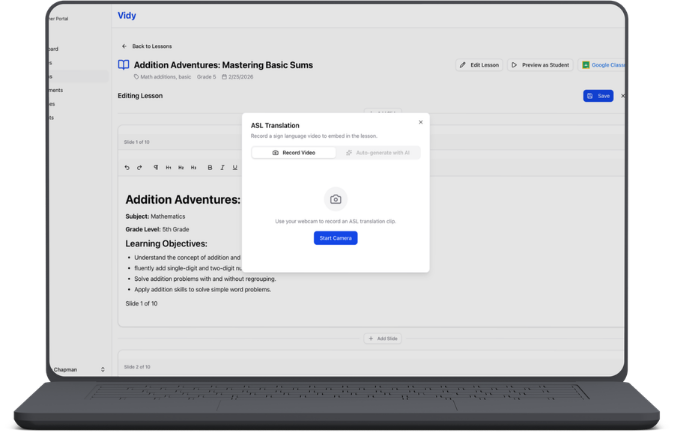Go Back to Lessons
Viewport: 675px width, 432px height.
[147, 46]
